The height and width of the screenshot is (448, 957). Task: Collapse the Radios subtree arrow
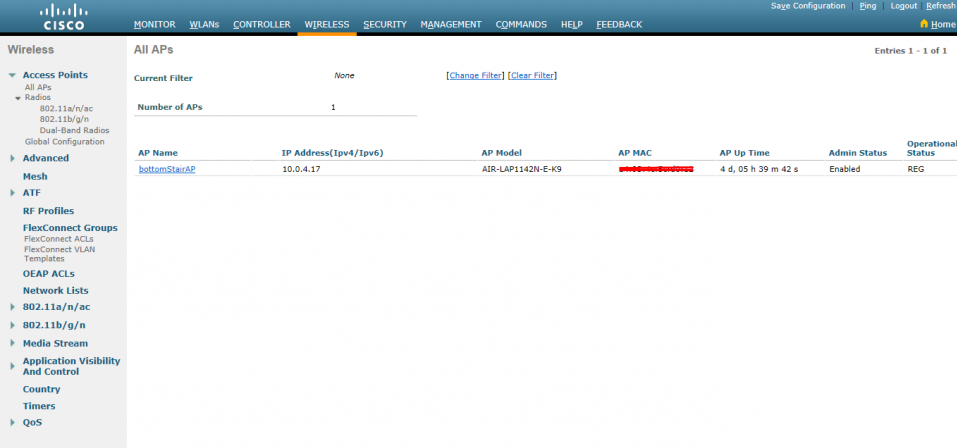pyautogui.click(x=18, y=98)
